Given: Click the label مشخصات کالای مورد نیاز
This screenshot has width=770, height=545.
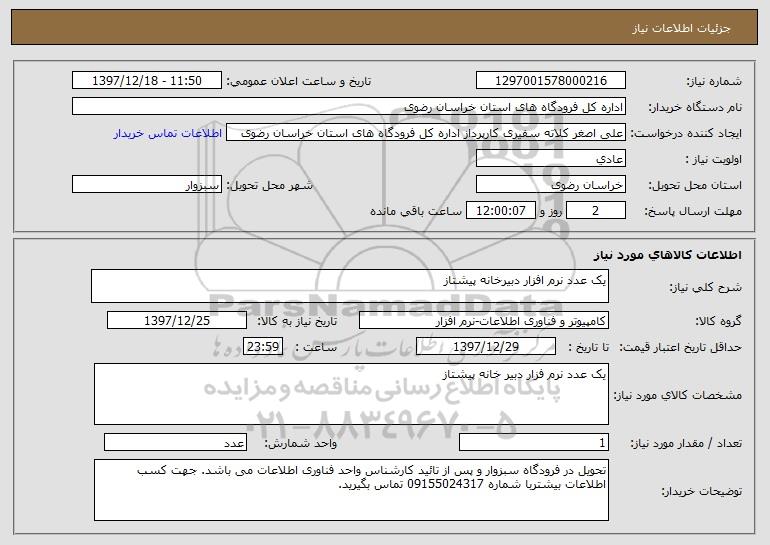Looking at the screenshot, I should (x=678, y=395).
